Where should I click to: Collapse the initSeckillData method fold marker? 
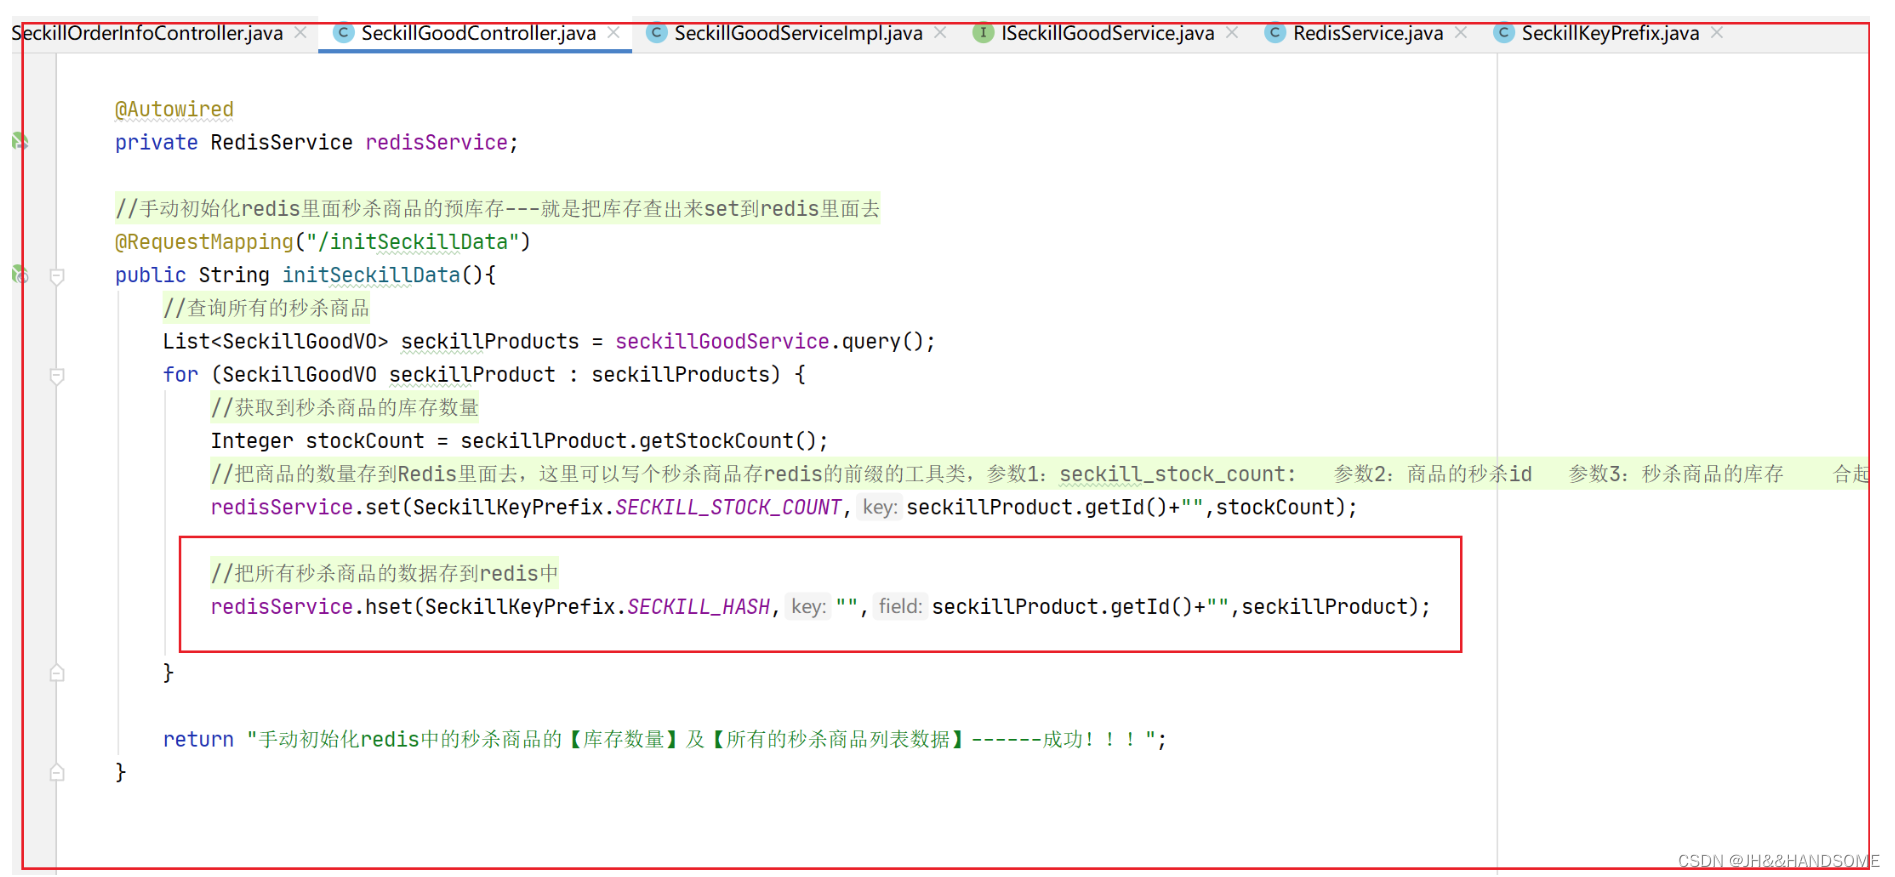(57, 276)
